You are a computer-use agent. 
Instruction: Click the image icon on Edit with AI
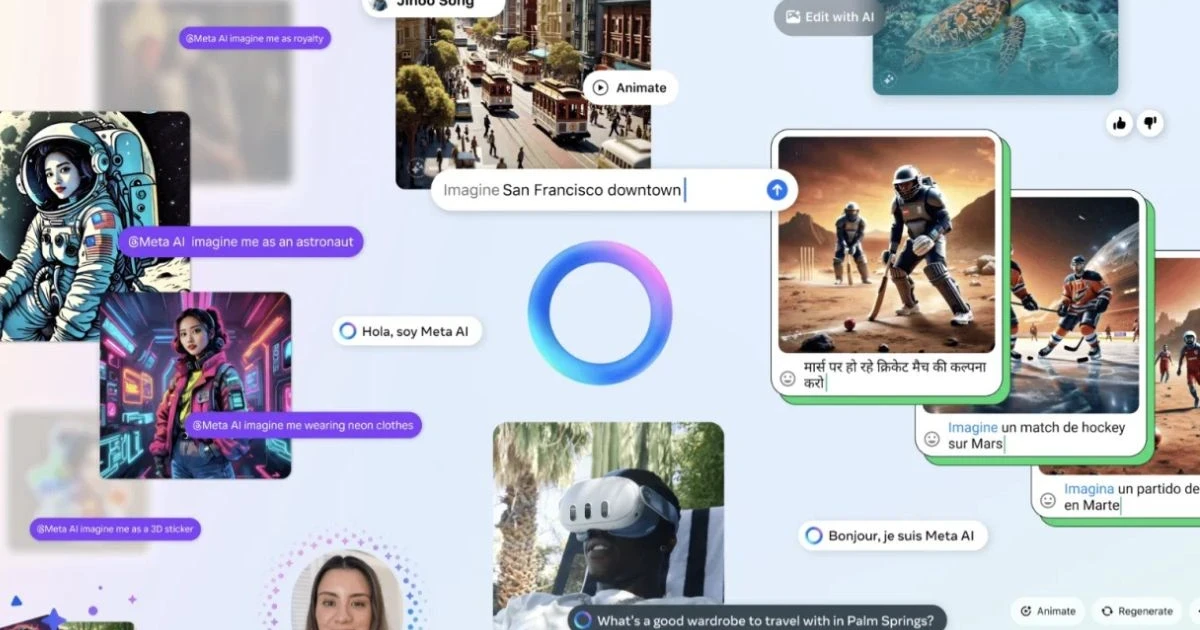pos(793,17)
